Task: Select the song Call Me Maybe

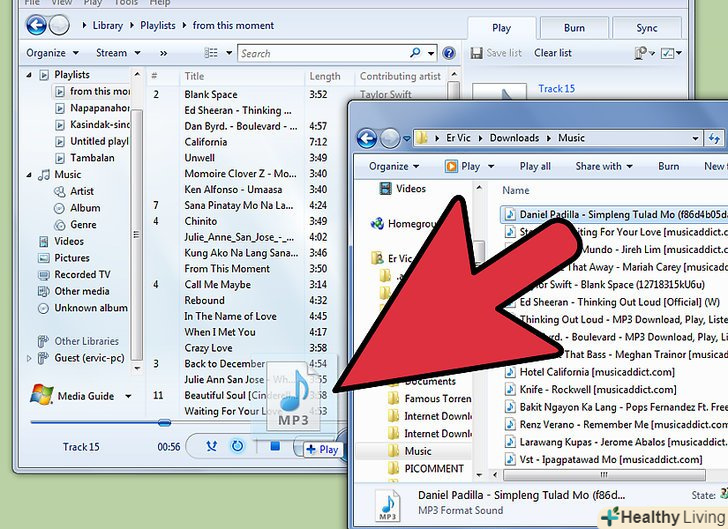Action: (x=217, y=284)
